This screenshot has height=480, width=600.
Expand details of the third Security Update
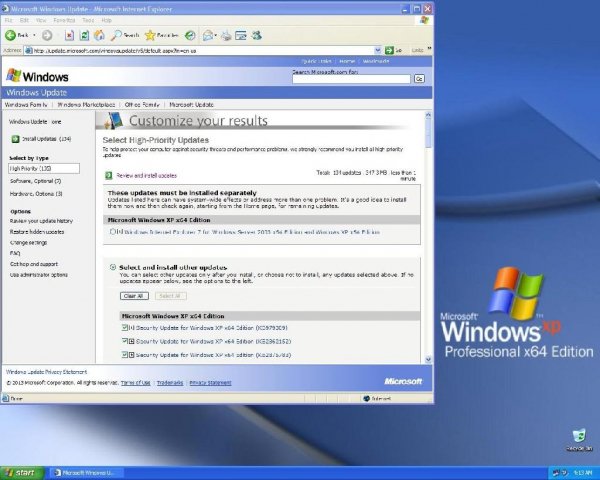point(131,355)
